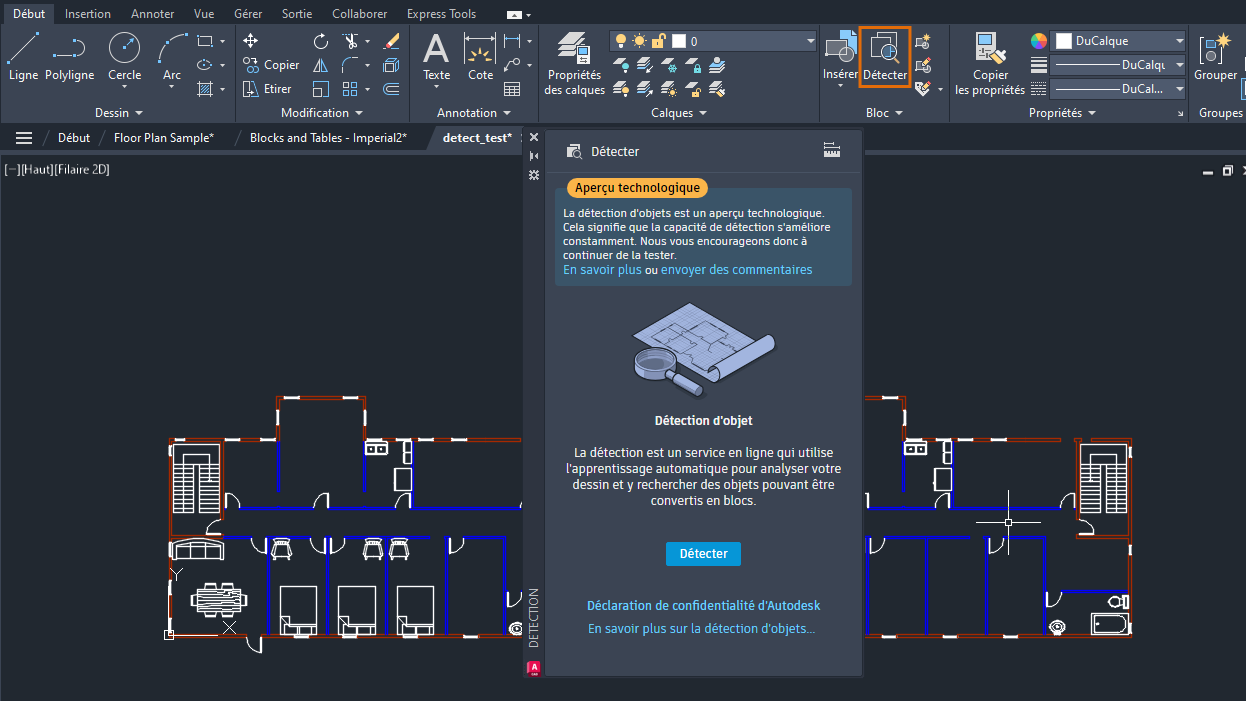Click the Explode 3D box icon
Screen dimensions: 1246x701
point(391,65)
